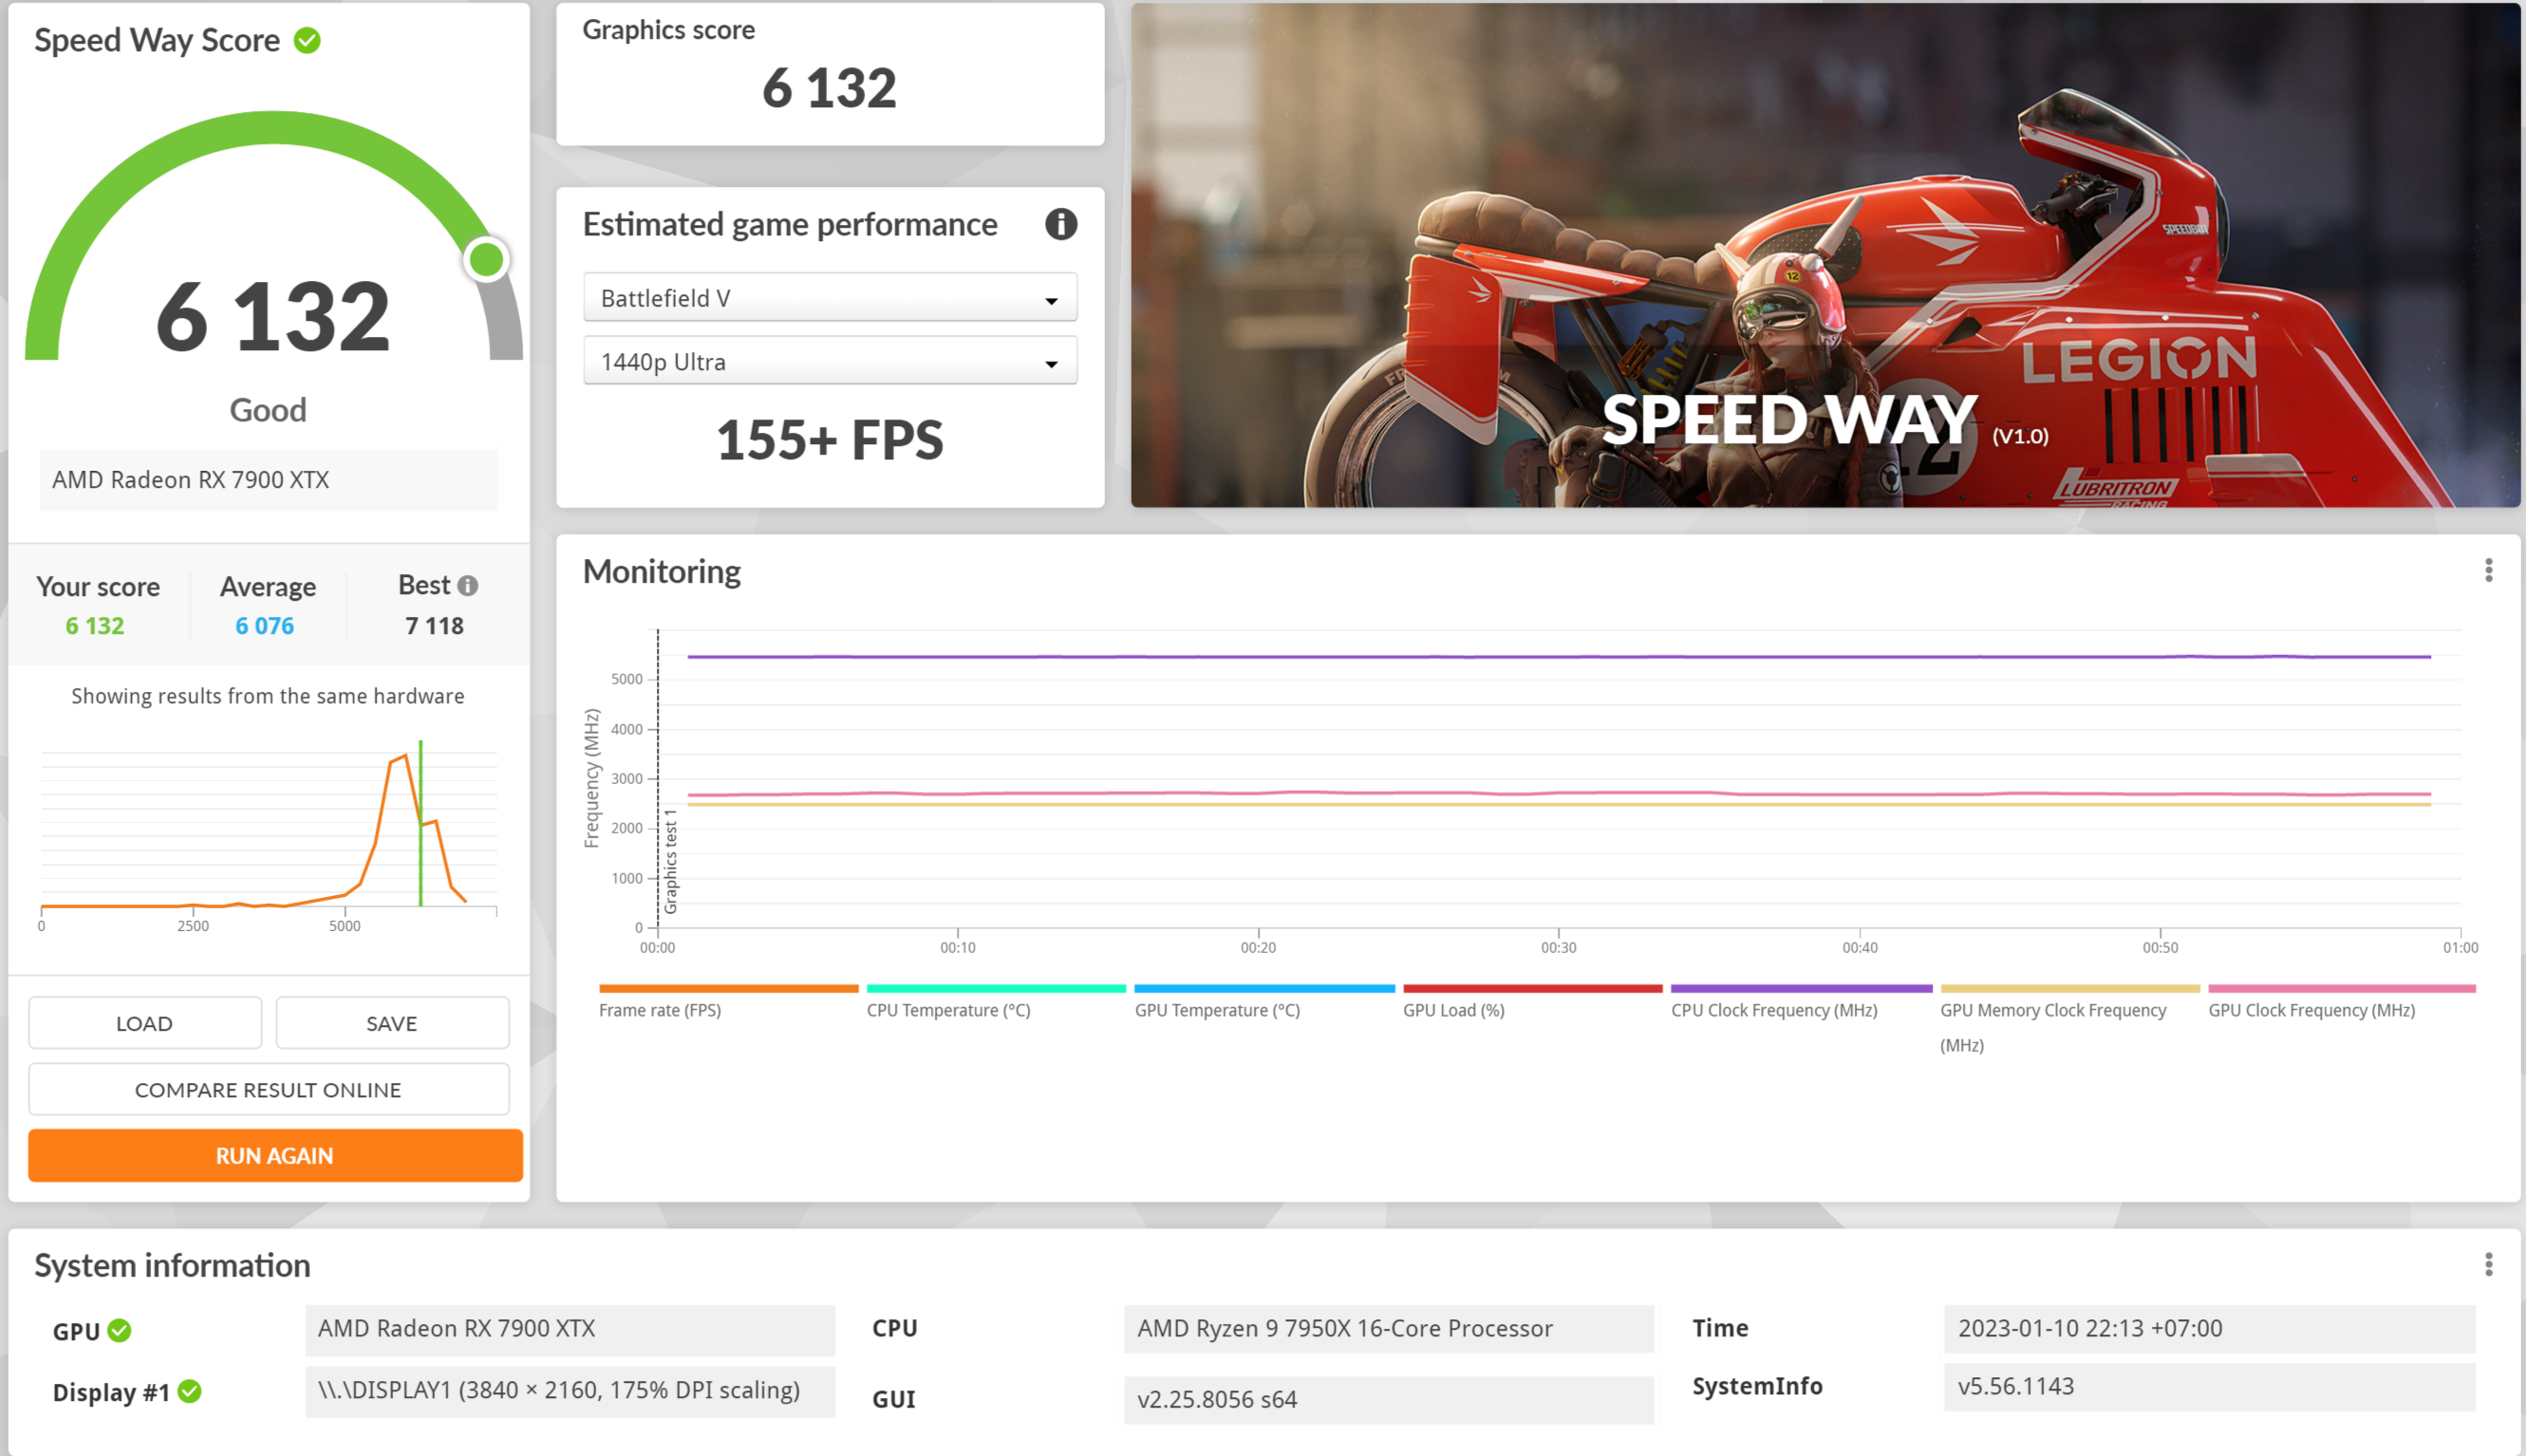The width and height of the screenshot is (2526, 1456).
Task: Click the Your score value 6 132
Action: point(95,626)
